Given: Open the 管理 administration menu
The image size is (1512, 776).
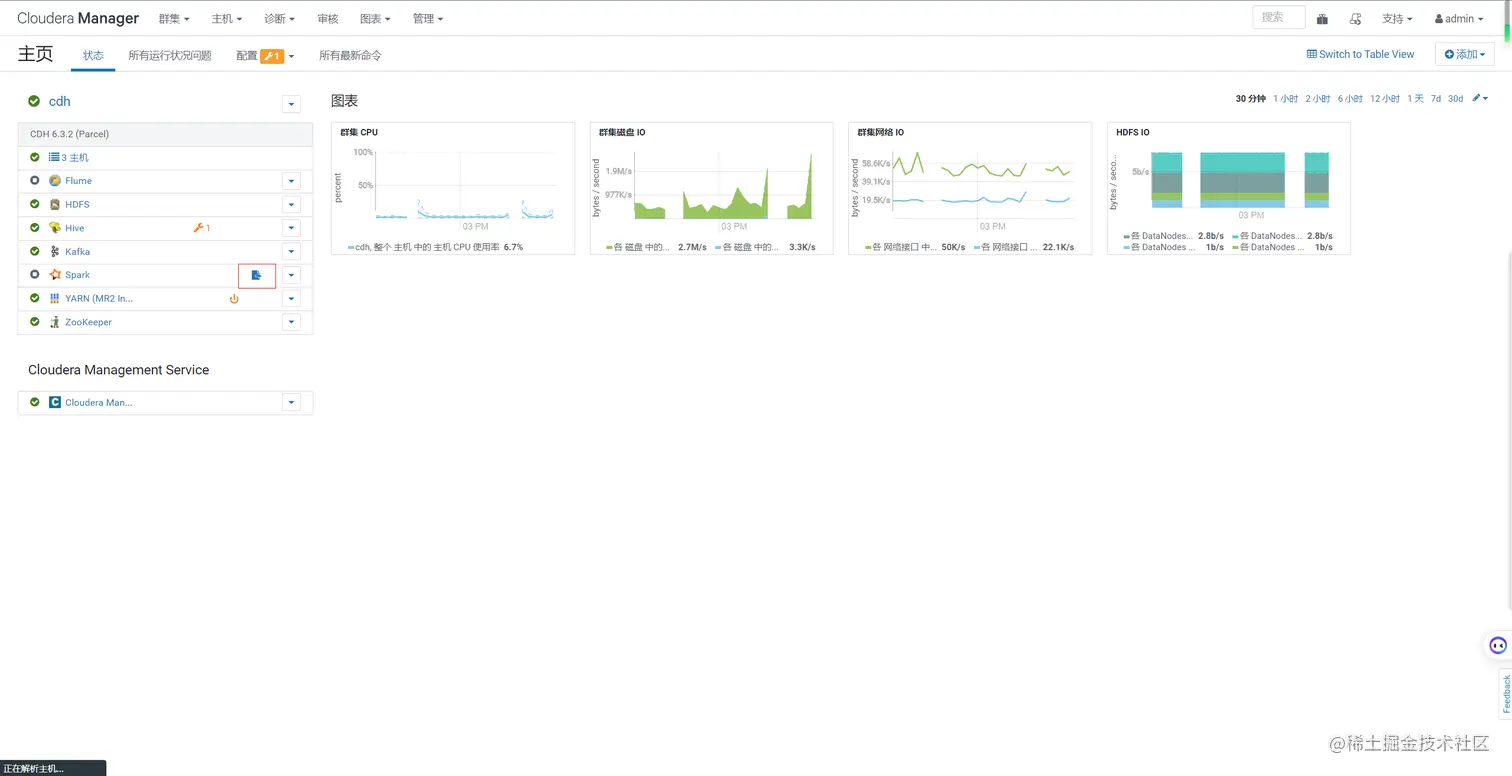Looking at the screenshot, I should pyautogui.click(x=428, y=18).
